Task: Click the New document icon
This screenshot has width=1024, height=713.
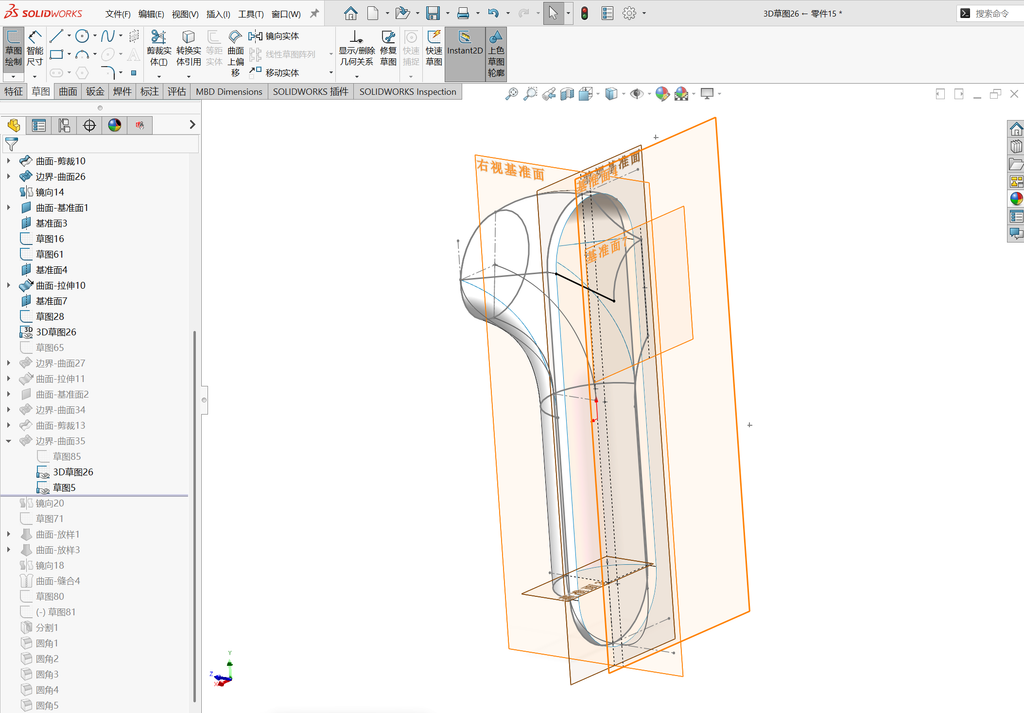Action: (372, 13)
